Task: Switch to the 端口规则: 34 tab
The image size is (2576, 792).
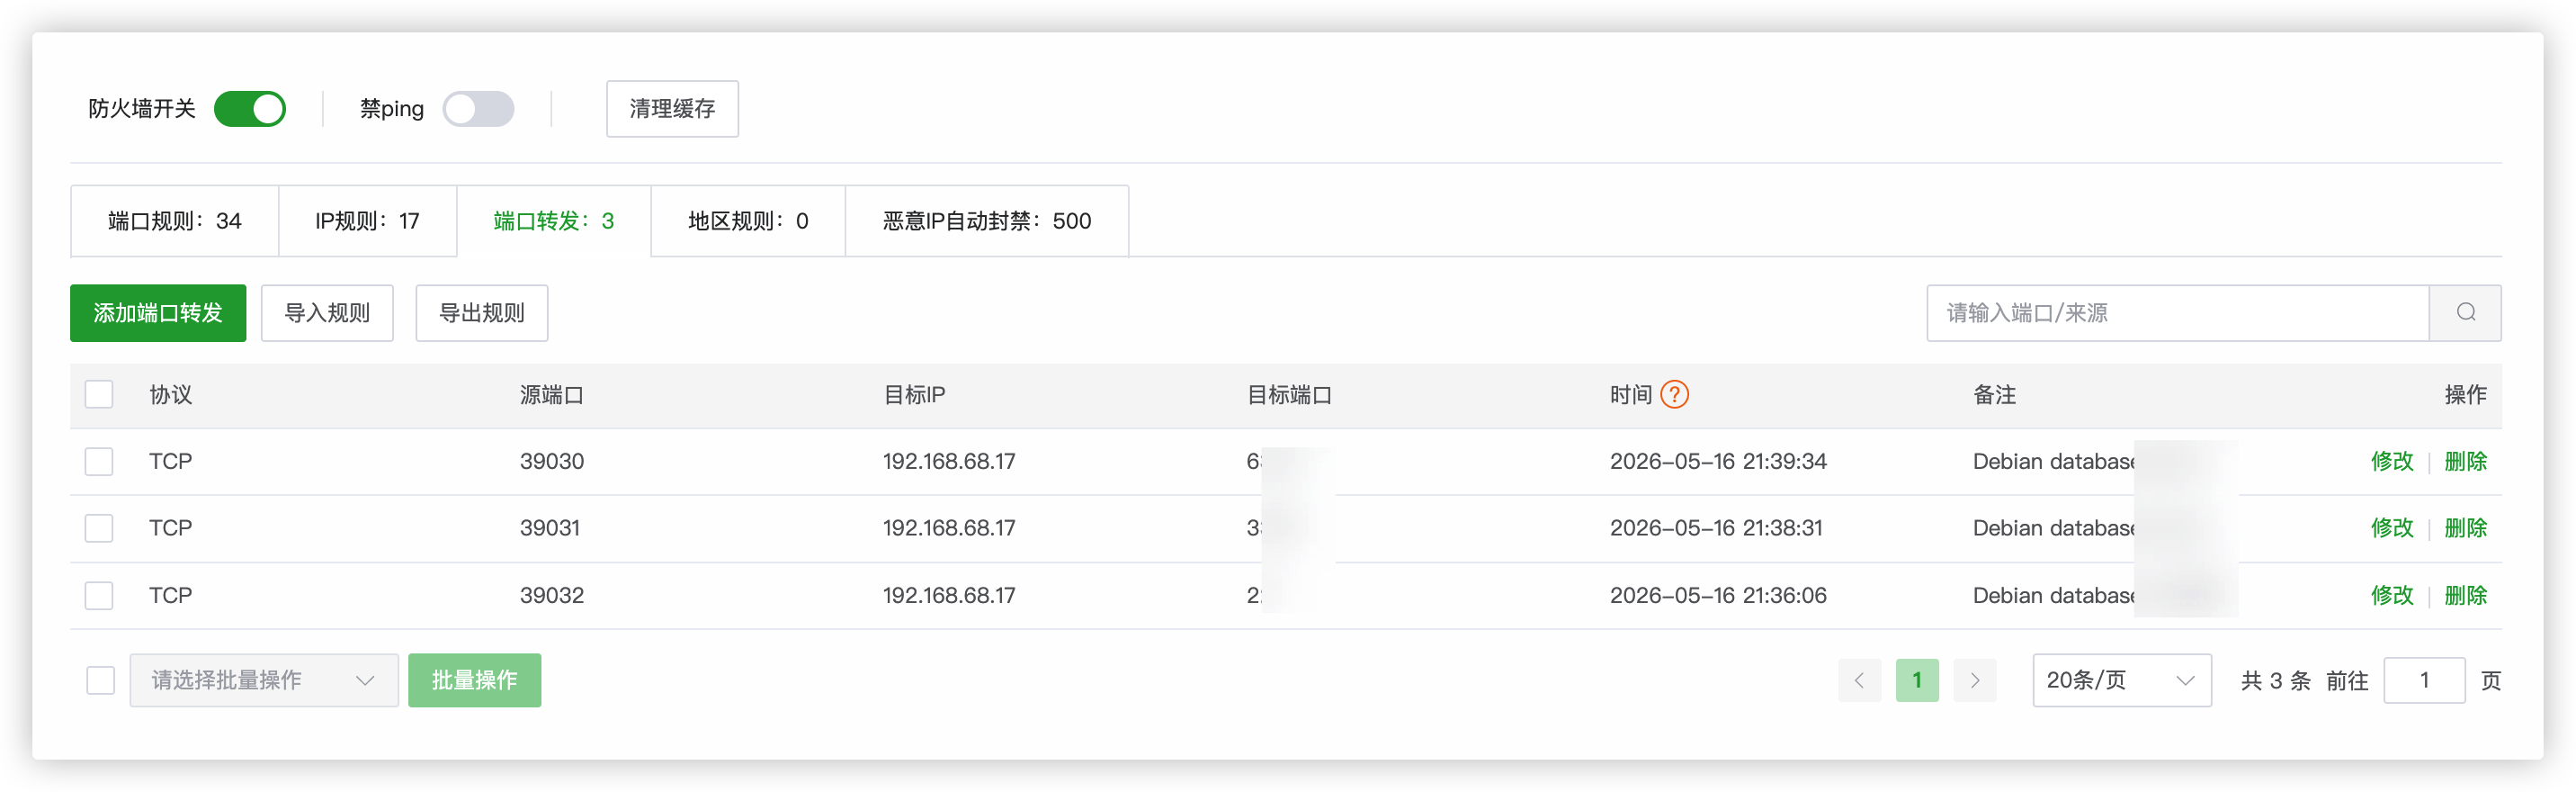Action: tap(175, 221)
